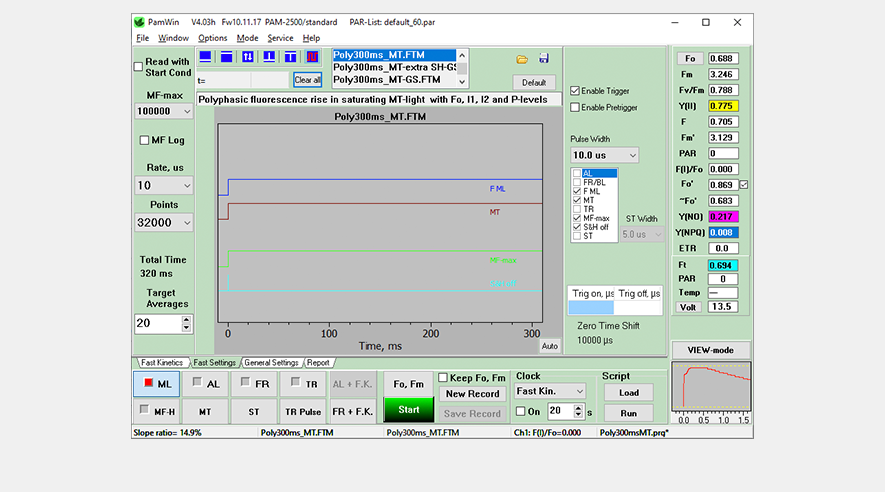885x492 pixels.
Task: Click the FR + F.K. button
Action: (352, 411)
